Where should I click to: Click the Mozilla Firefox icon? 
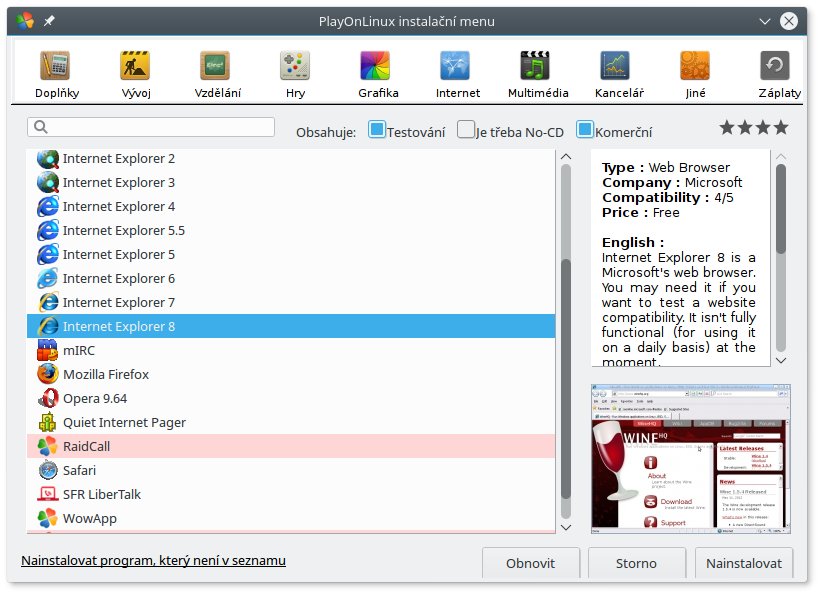(48, 374)
